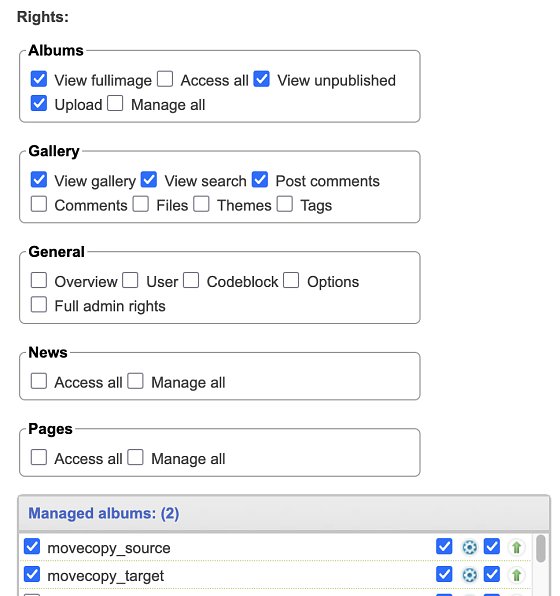The image size is (560, 596).
Task: Click the managed albums list scrollbar thumb
Action: (x=540, y=548)
